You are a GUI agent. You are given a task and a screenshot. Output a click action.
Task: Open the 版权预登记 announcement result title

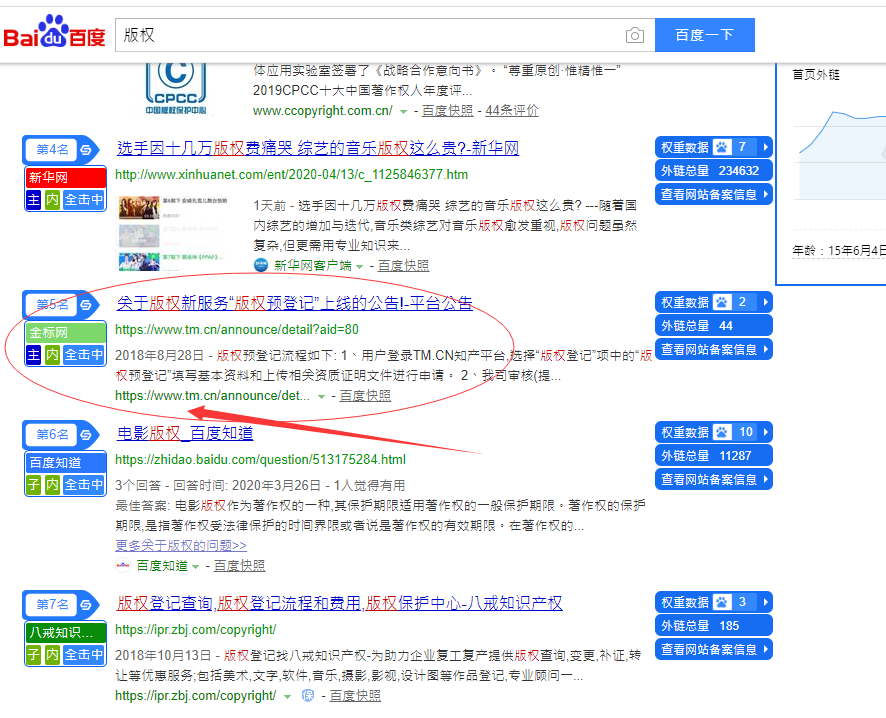(x=295, y=303)
